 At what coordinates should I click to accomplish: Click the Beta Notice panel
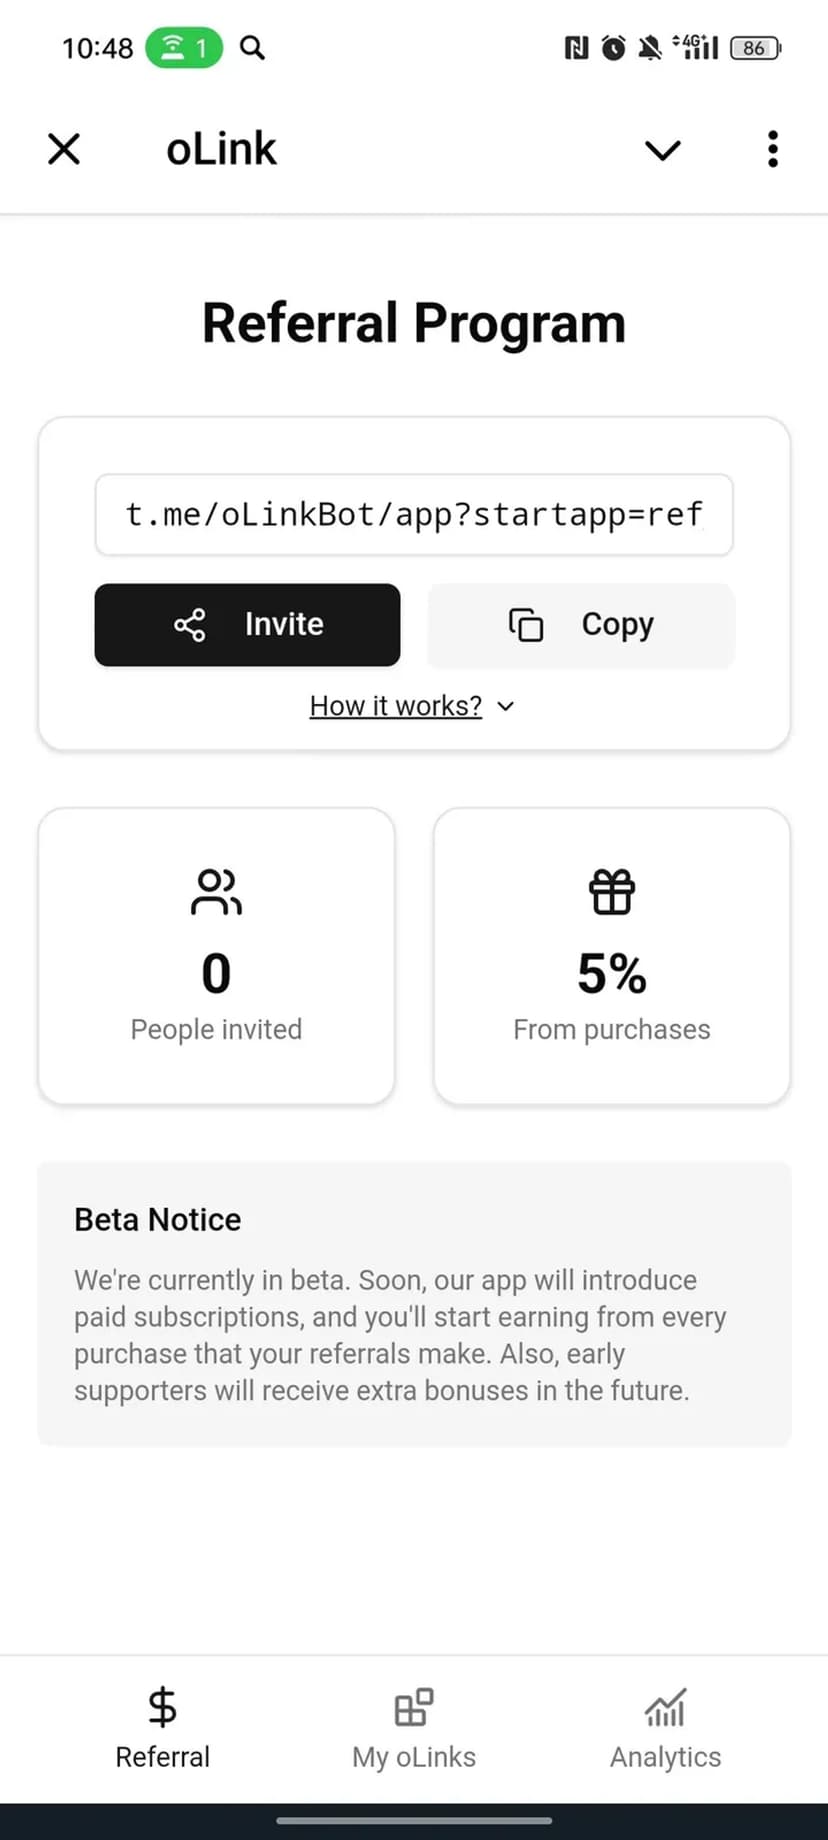tap(414, 1303)
